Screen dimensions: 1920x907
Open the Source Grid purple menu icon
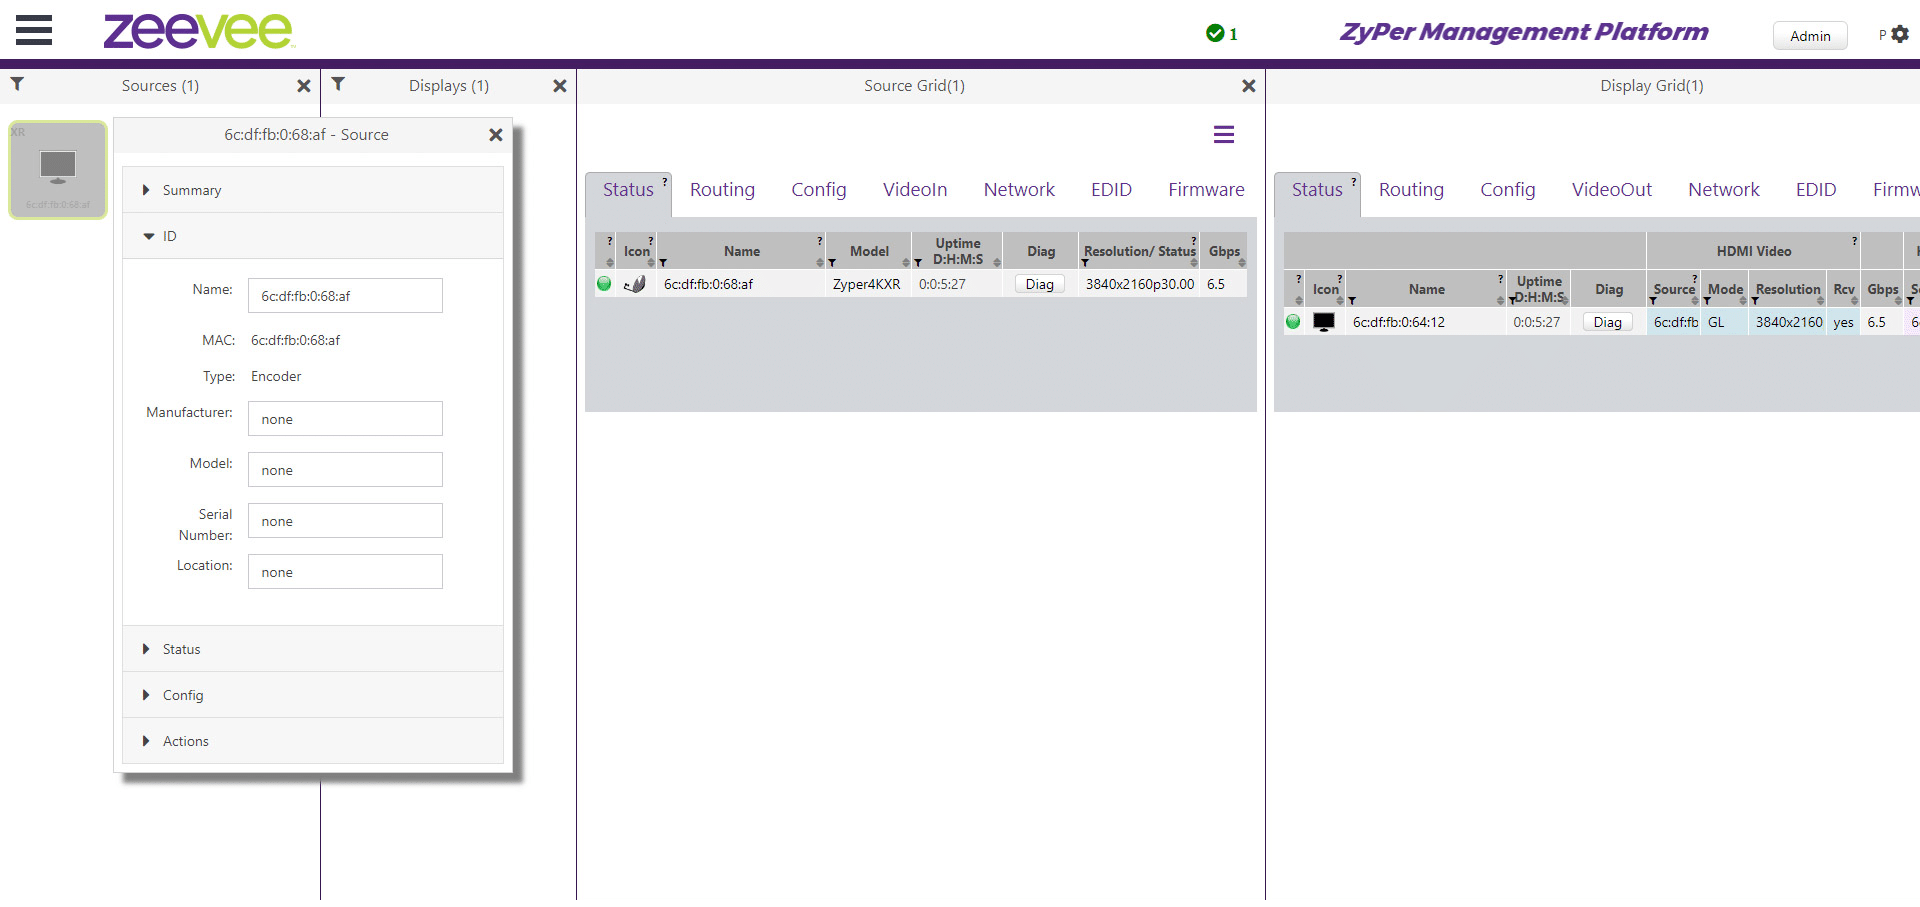(x=1223, y=134)
